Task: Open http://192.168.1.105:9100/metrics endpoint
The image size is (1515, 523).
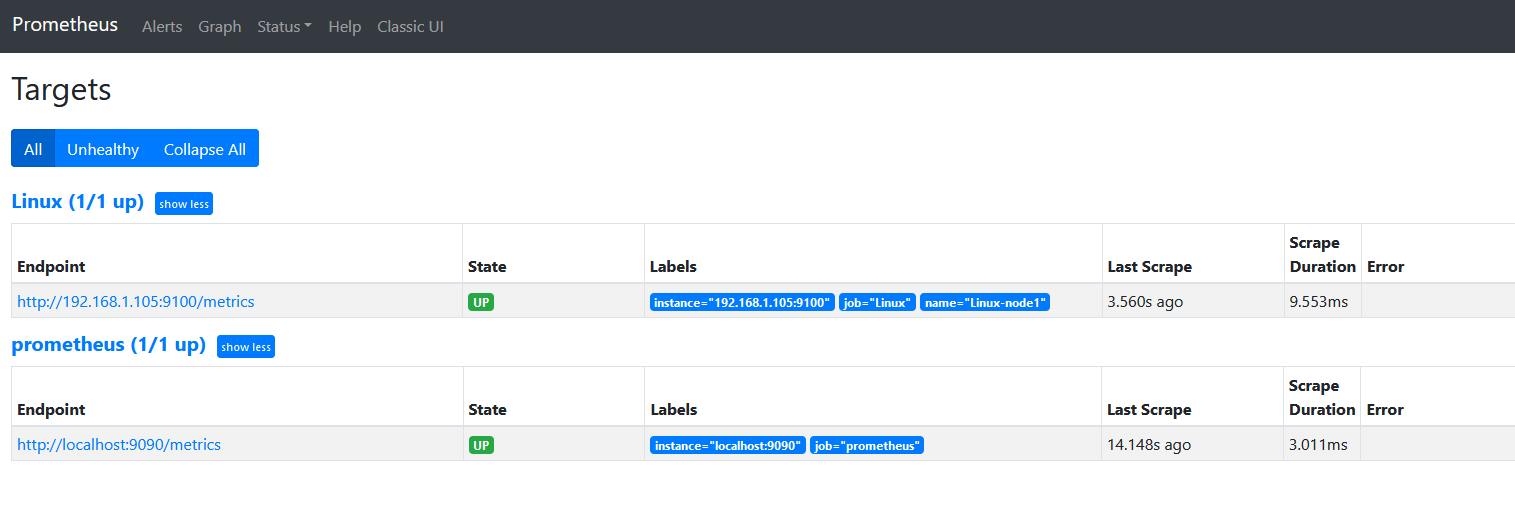Action: point(136,301)
